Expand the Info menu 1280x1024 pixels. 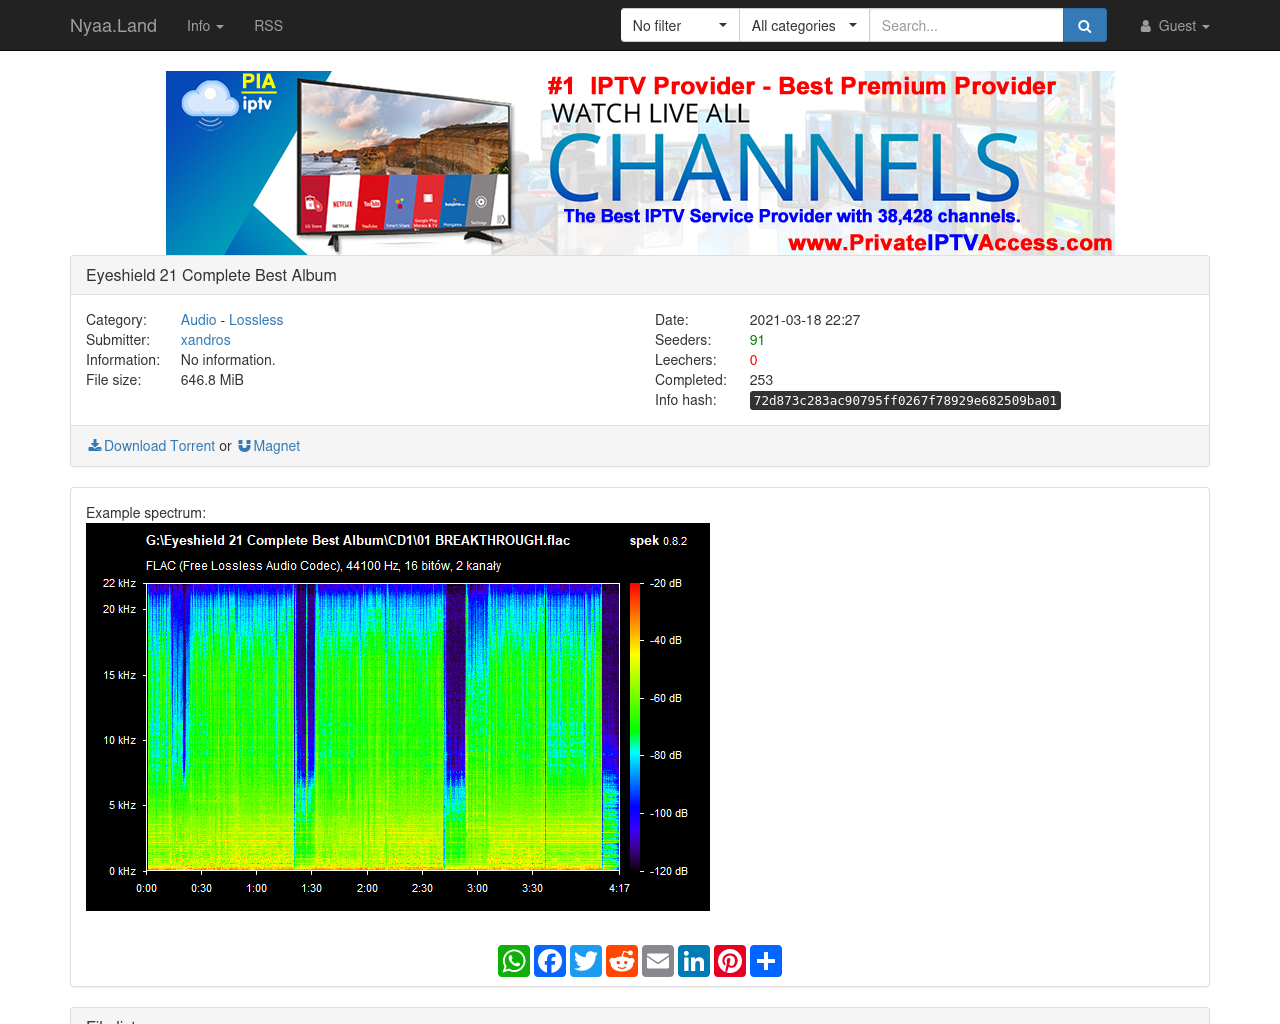[x=205, y=26]
